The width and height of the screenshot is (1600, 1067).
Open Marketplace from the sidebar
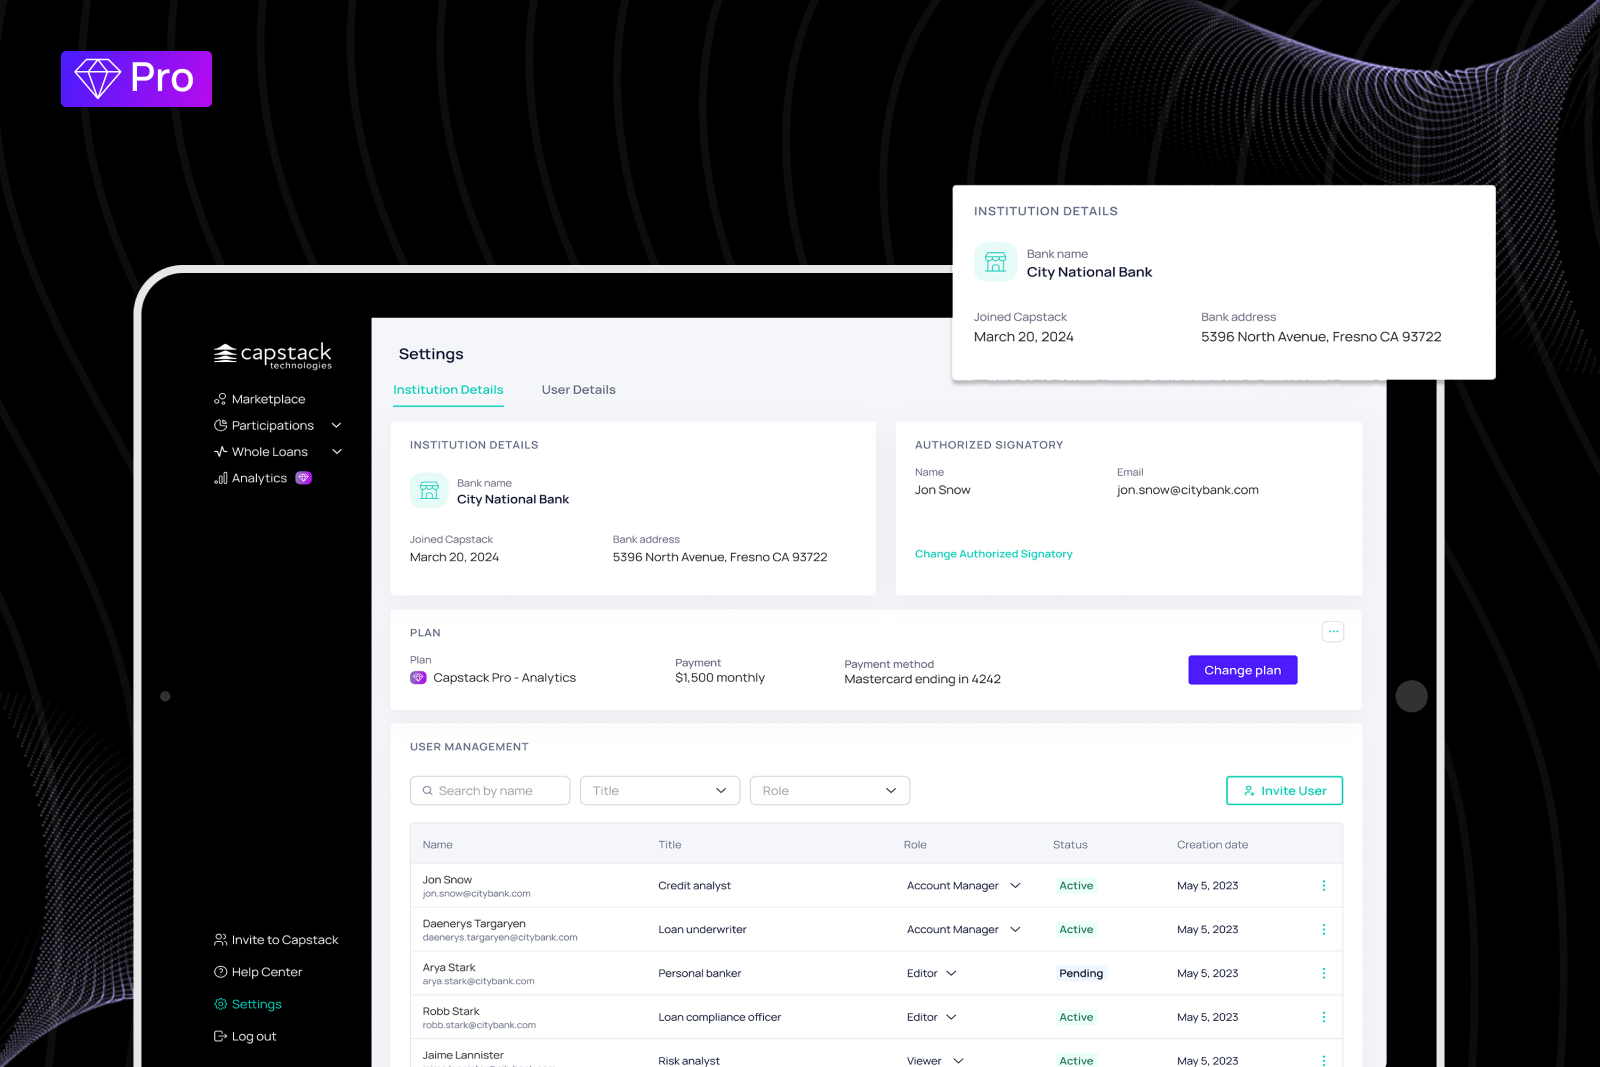pos(268,399)
